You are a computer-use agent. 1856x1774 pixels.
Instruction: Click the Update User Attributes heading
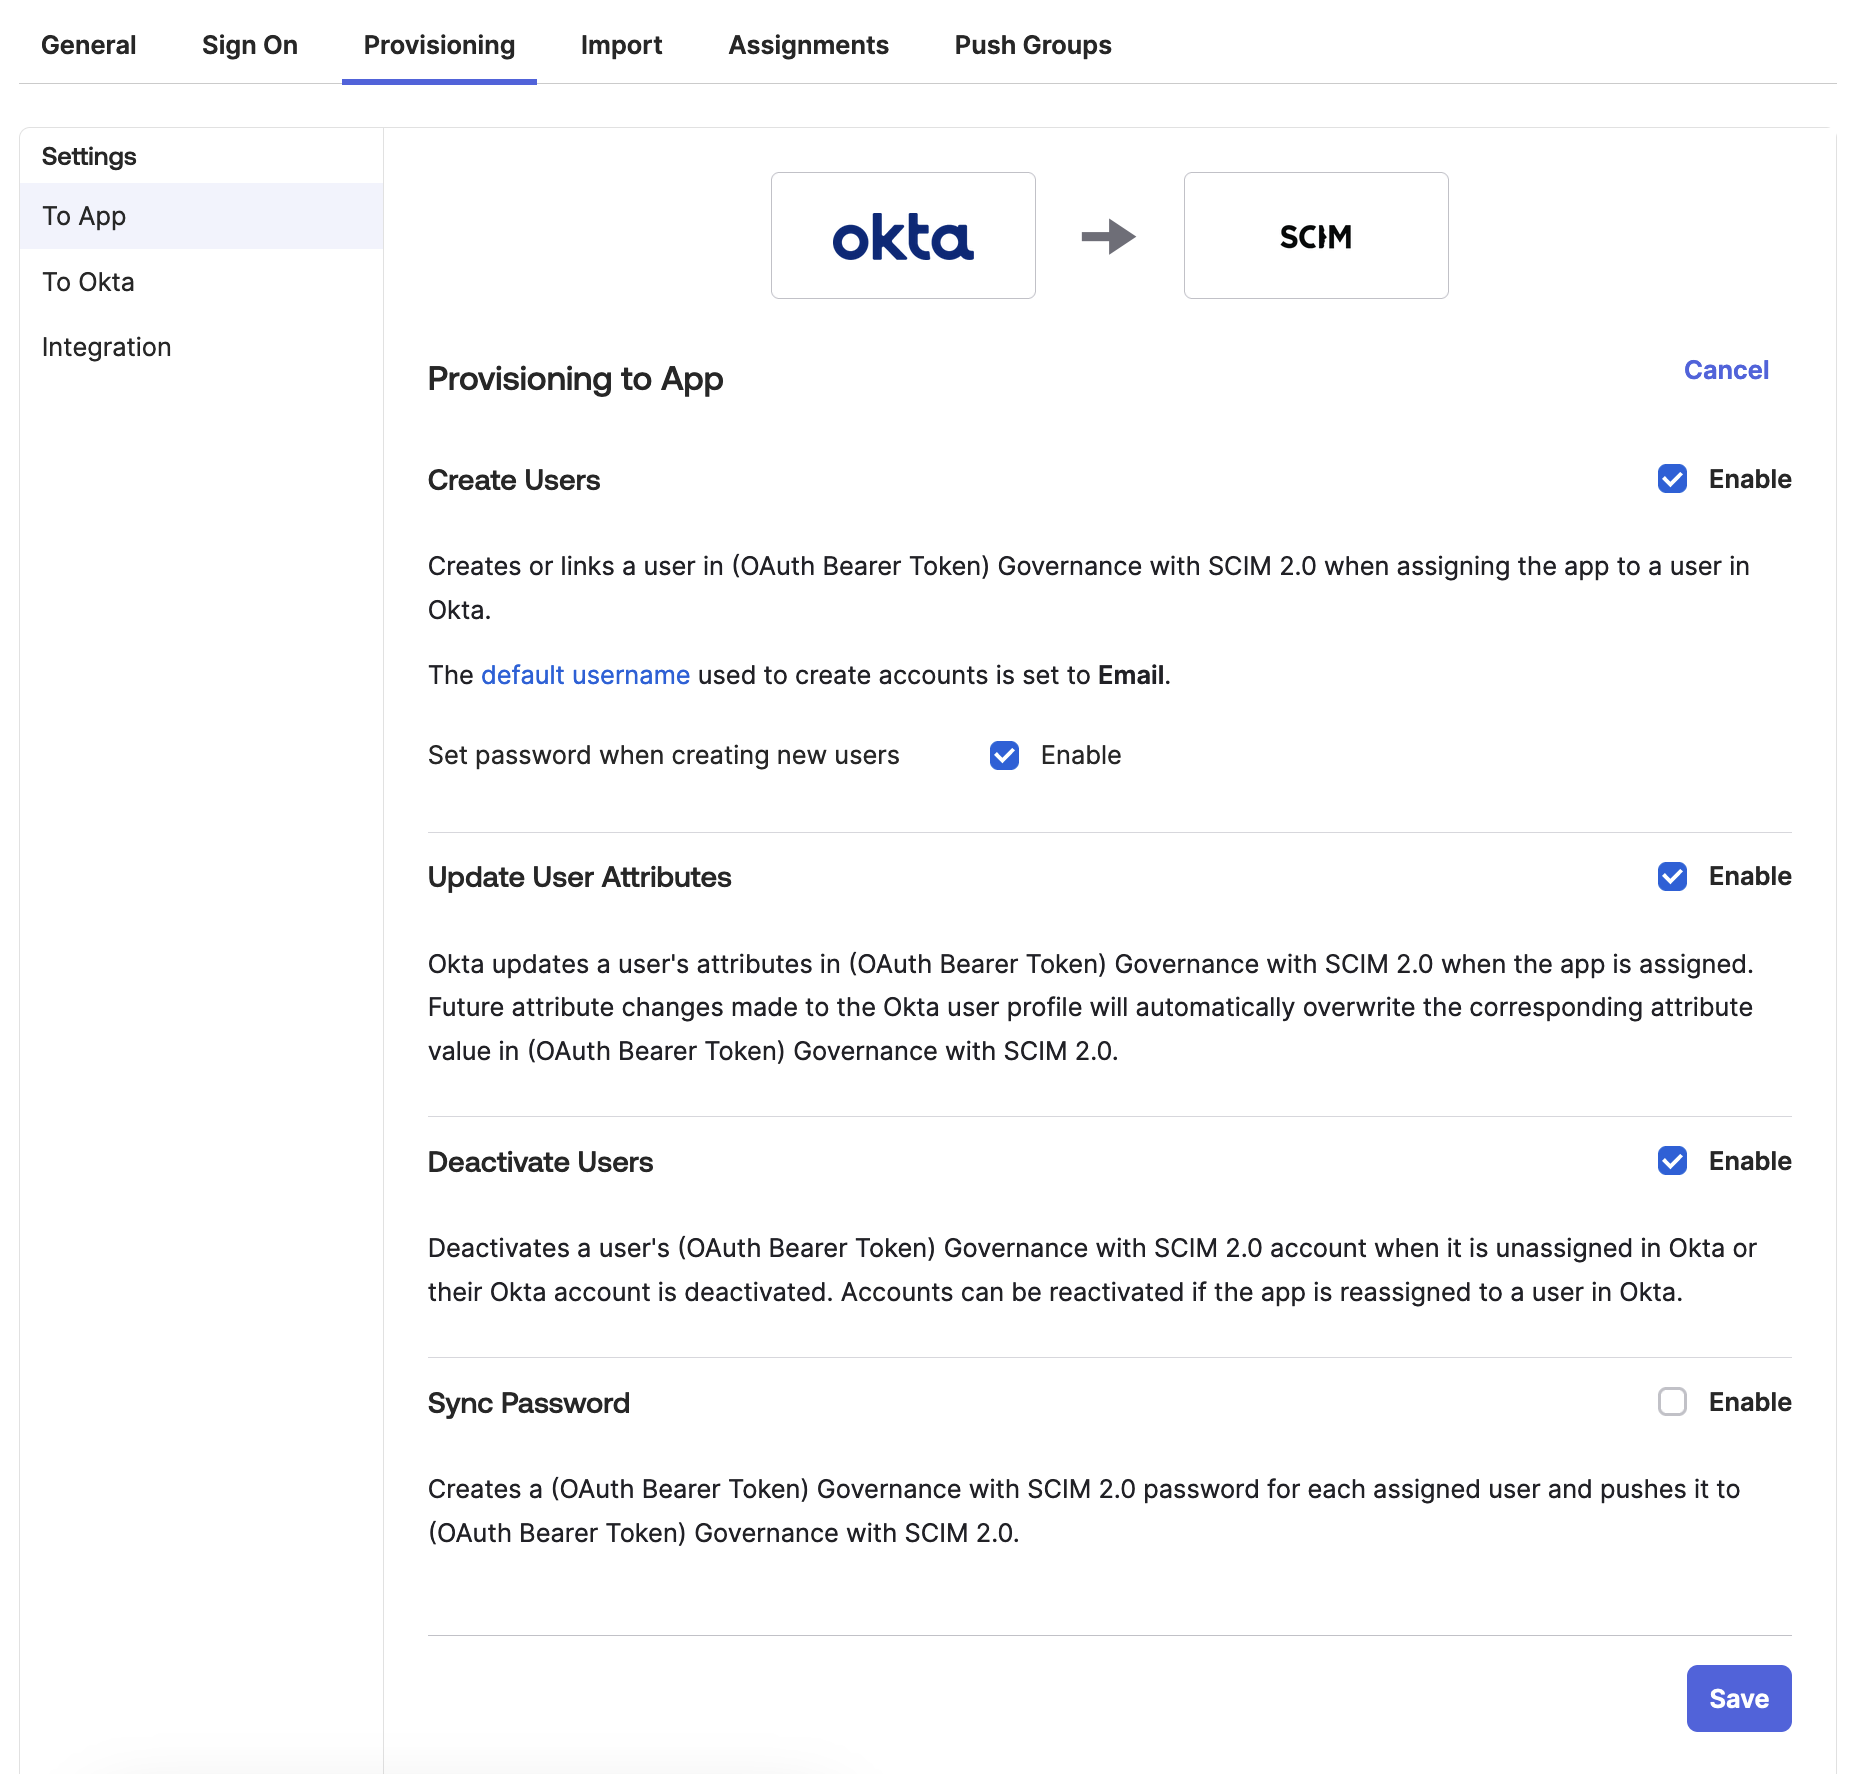point(580,877)
